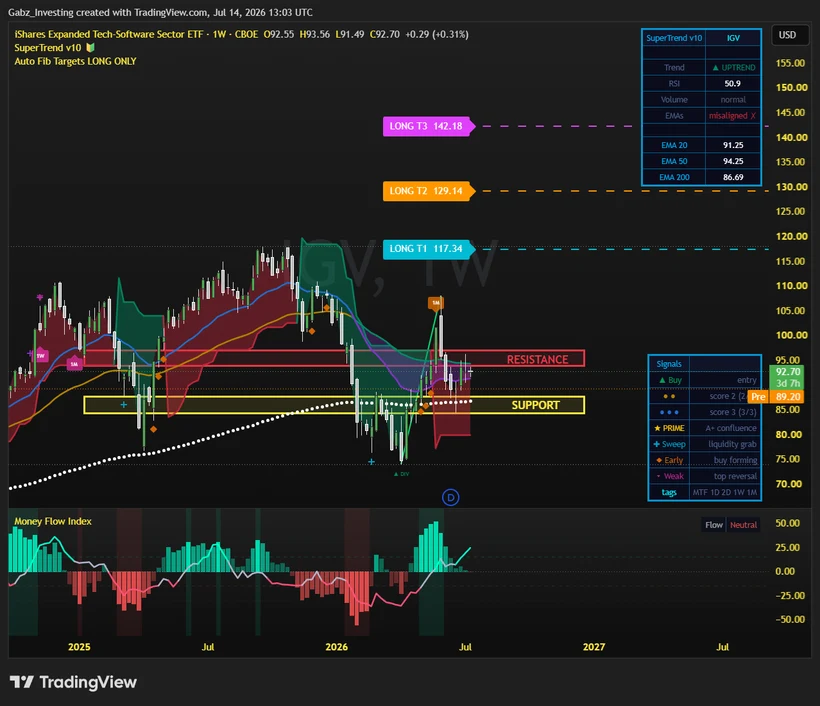Image resolution: width=820 pixels, height=706 pixels.
Task: Click the buy forming description
Action: [735, 460]
